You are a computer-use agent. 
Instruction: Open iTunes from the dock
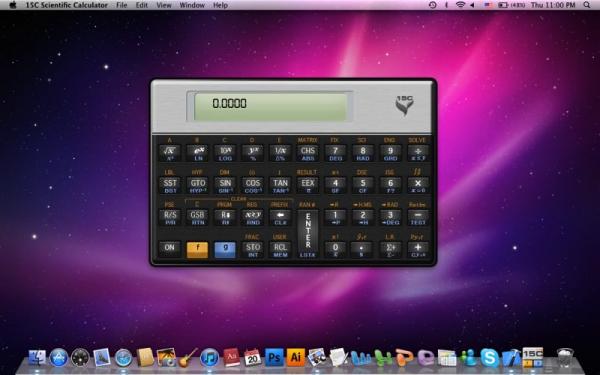209,358
